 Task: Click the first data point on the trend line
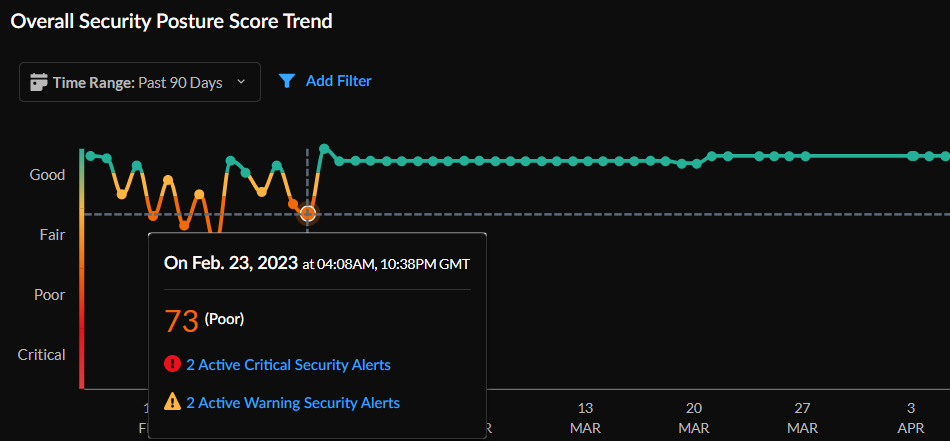pos(91,155)
